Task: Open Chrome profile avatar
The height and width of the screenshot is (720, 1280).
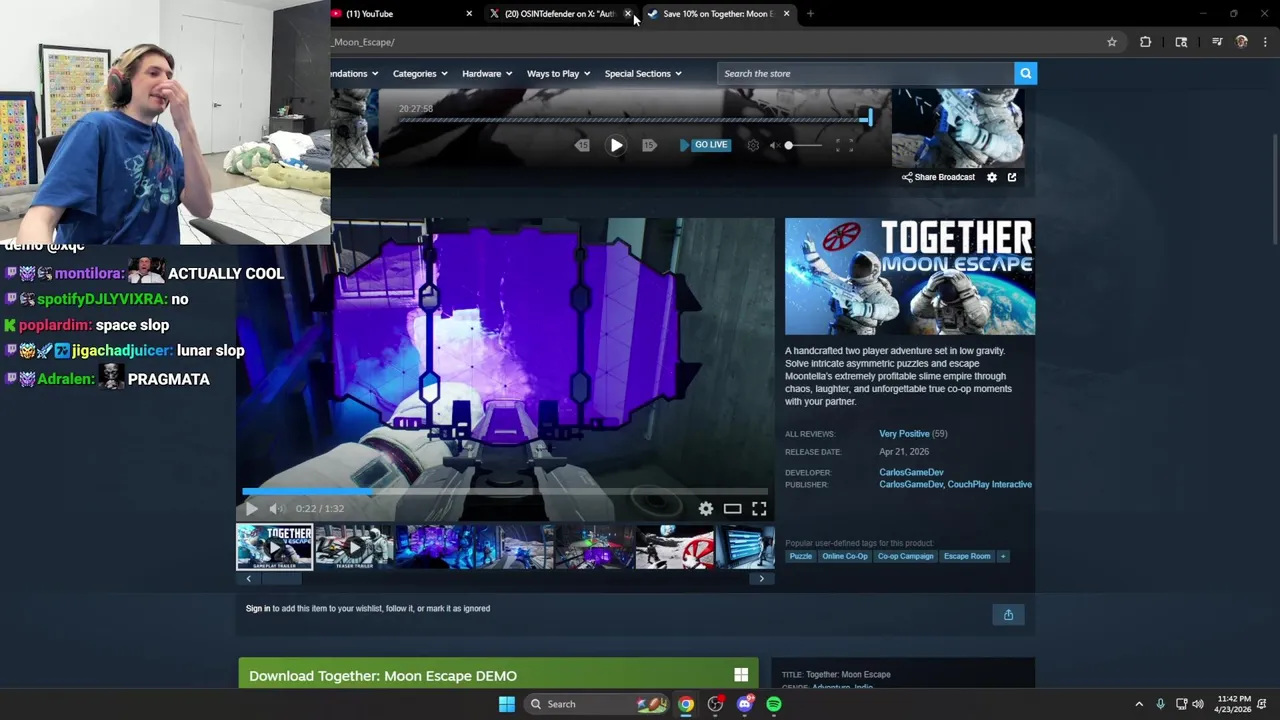Action: click(x=1242, y=42)
